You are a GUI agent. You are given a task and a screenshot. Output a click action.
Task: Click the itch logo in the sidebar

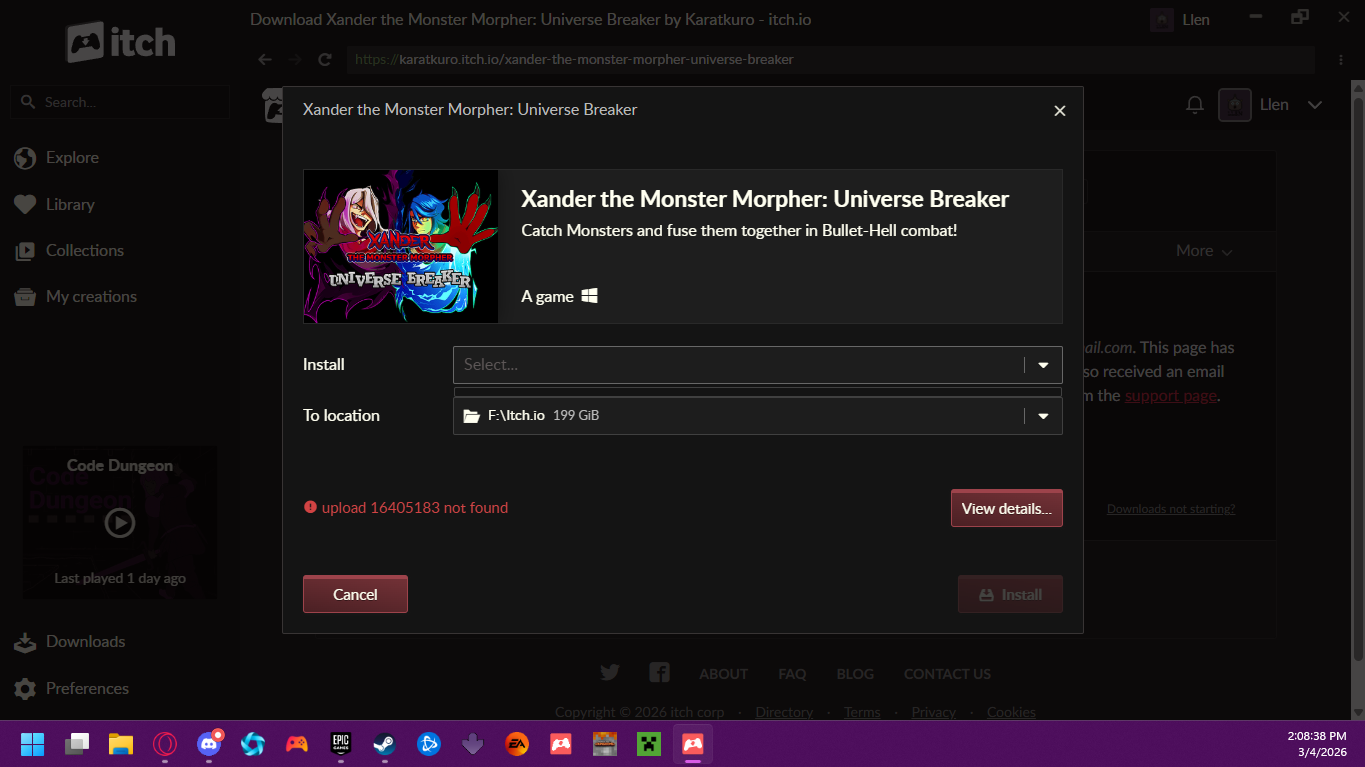(x=121, y=42)
